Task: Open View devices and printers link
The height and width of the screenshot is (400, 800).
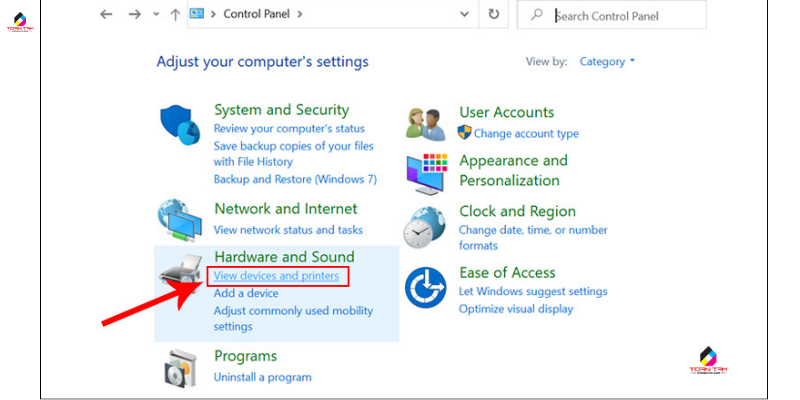Action: (277, 276)
